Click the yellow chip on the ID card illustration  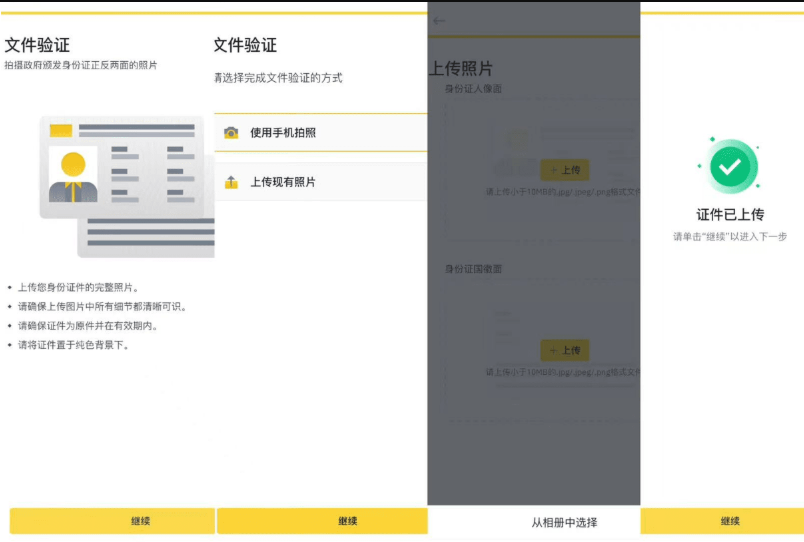[x=61, y=130]
